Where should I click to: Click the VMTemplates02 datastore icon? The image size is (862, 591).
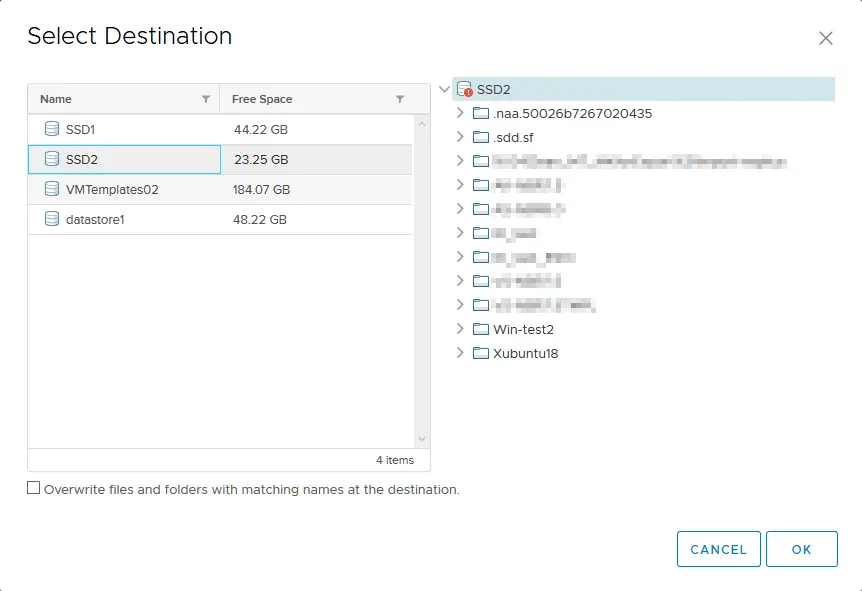(x=52, y=189)
